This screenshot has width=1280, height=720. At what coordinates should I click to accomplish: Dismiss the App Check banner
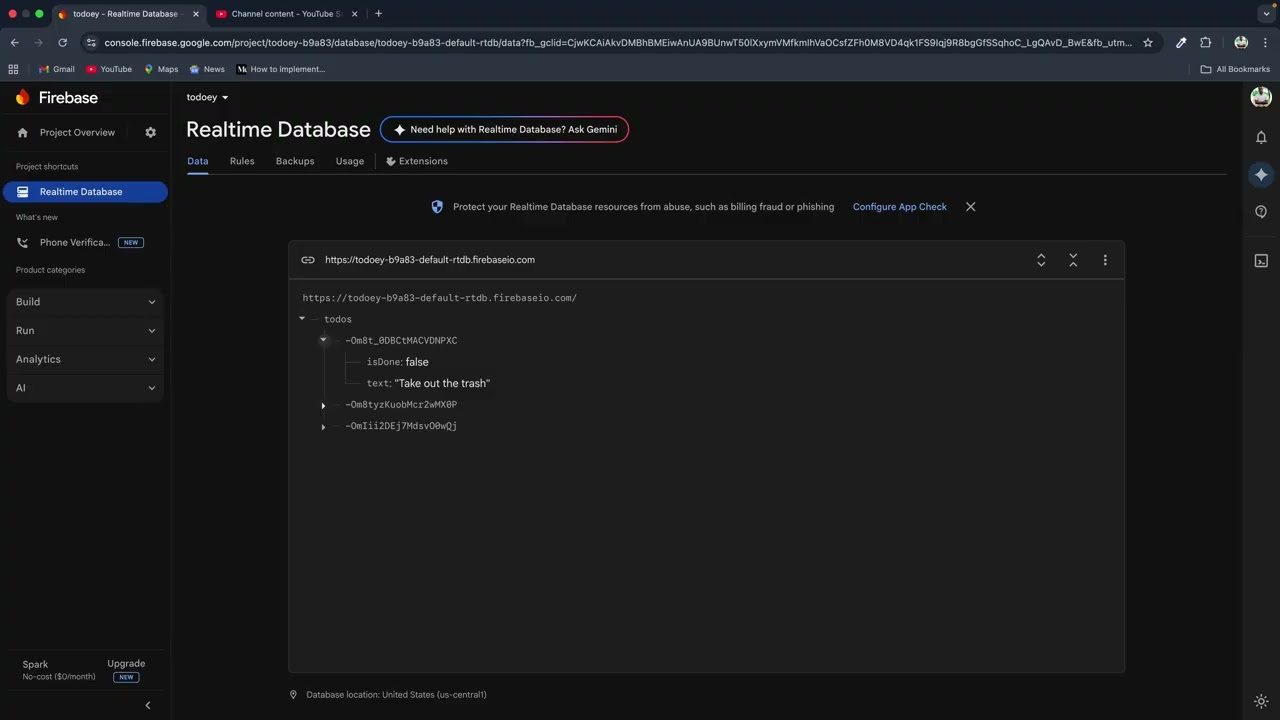[970, 207]
